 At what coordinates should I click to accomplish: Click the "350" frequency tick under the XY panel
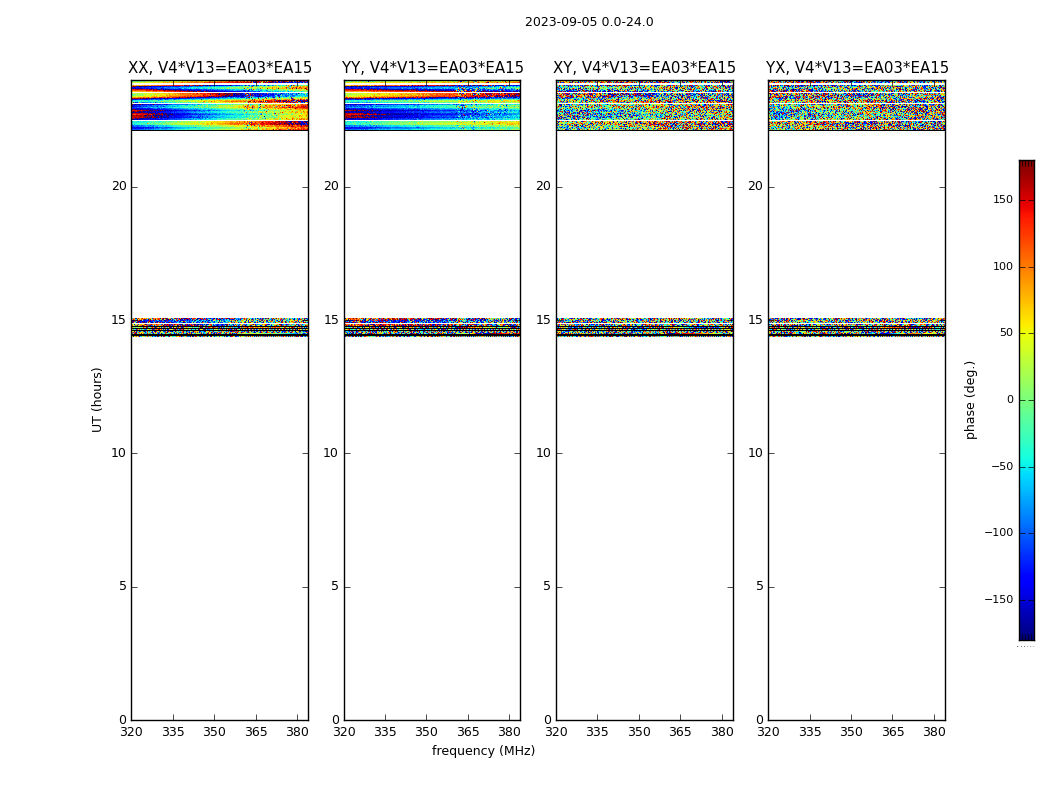click(639, 732)
